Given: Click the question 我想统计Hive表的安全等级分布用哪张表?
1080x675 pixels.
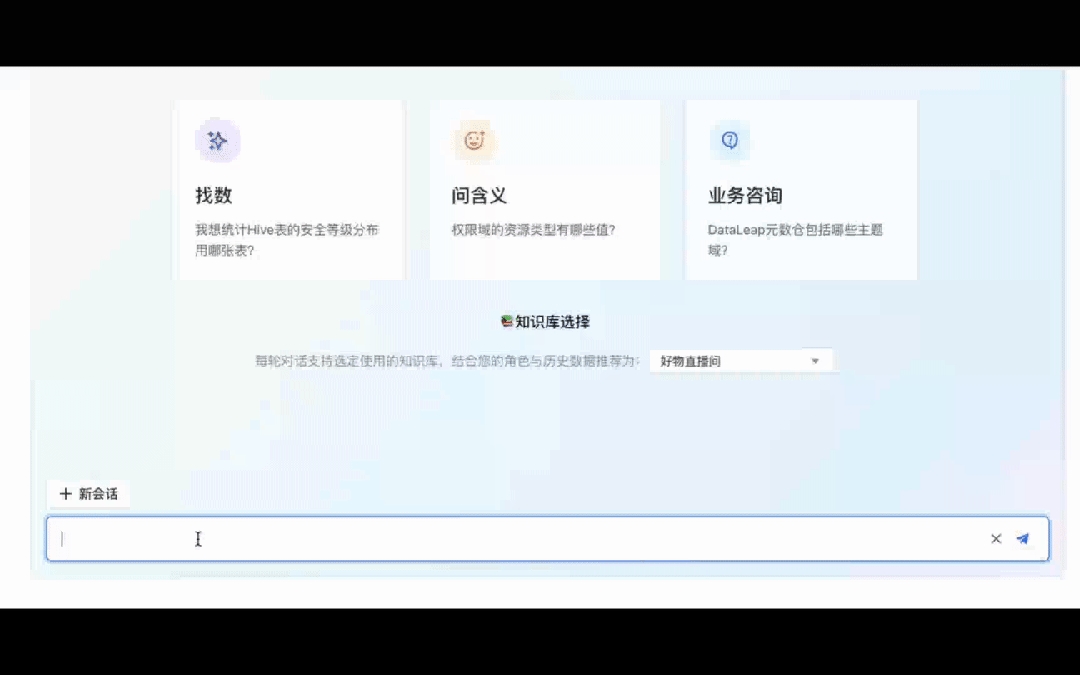Looking at the screenshot, I should (x=287, y=240).
